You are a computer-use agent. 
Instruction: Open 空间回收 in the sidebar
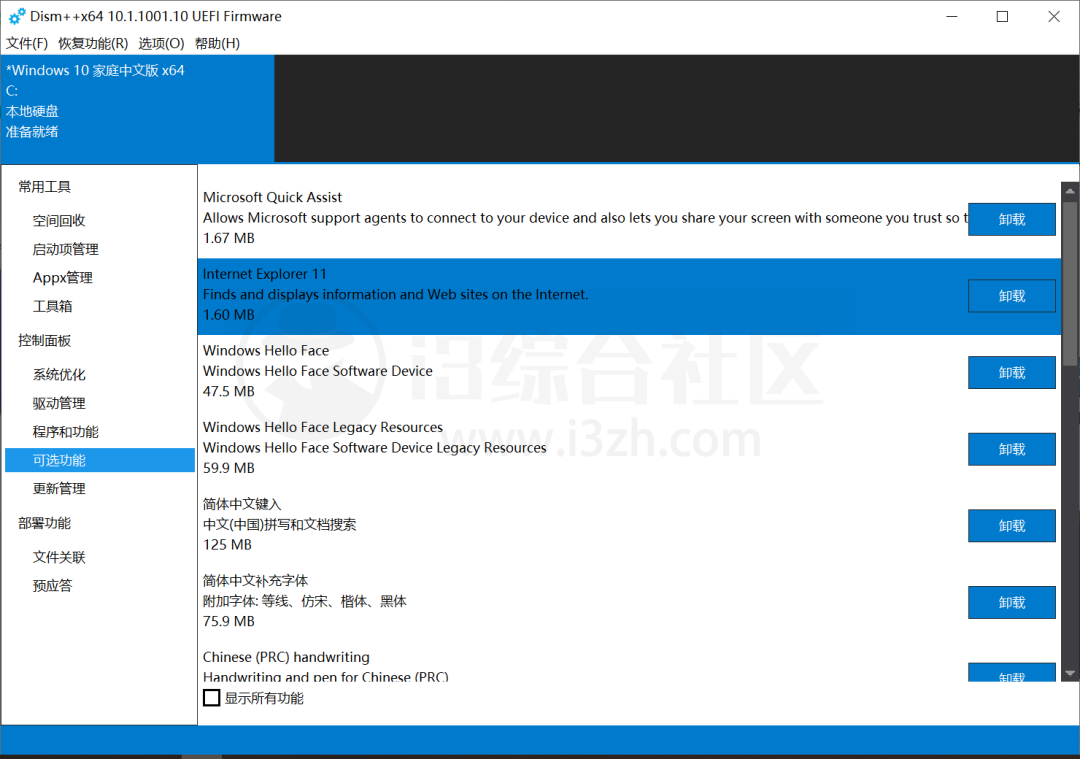(59, 220)
